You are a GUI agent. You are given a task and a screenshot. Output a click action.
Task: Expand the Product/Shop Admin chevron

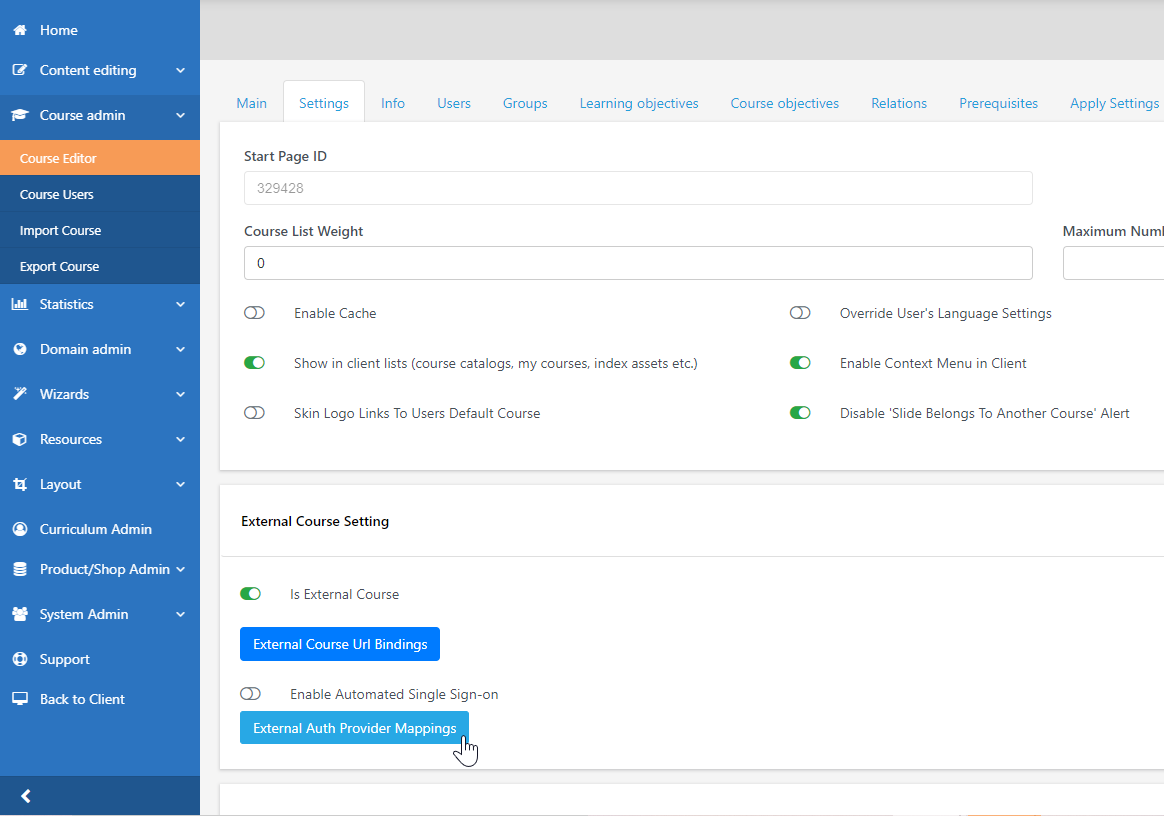[180, 569]
